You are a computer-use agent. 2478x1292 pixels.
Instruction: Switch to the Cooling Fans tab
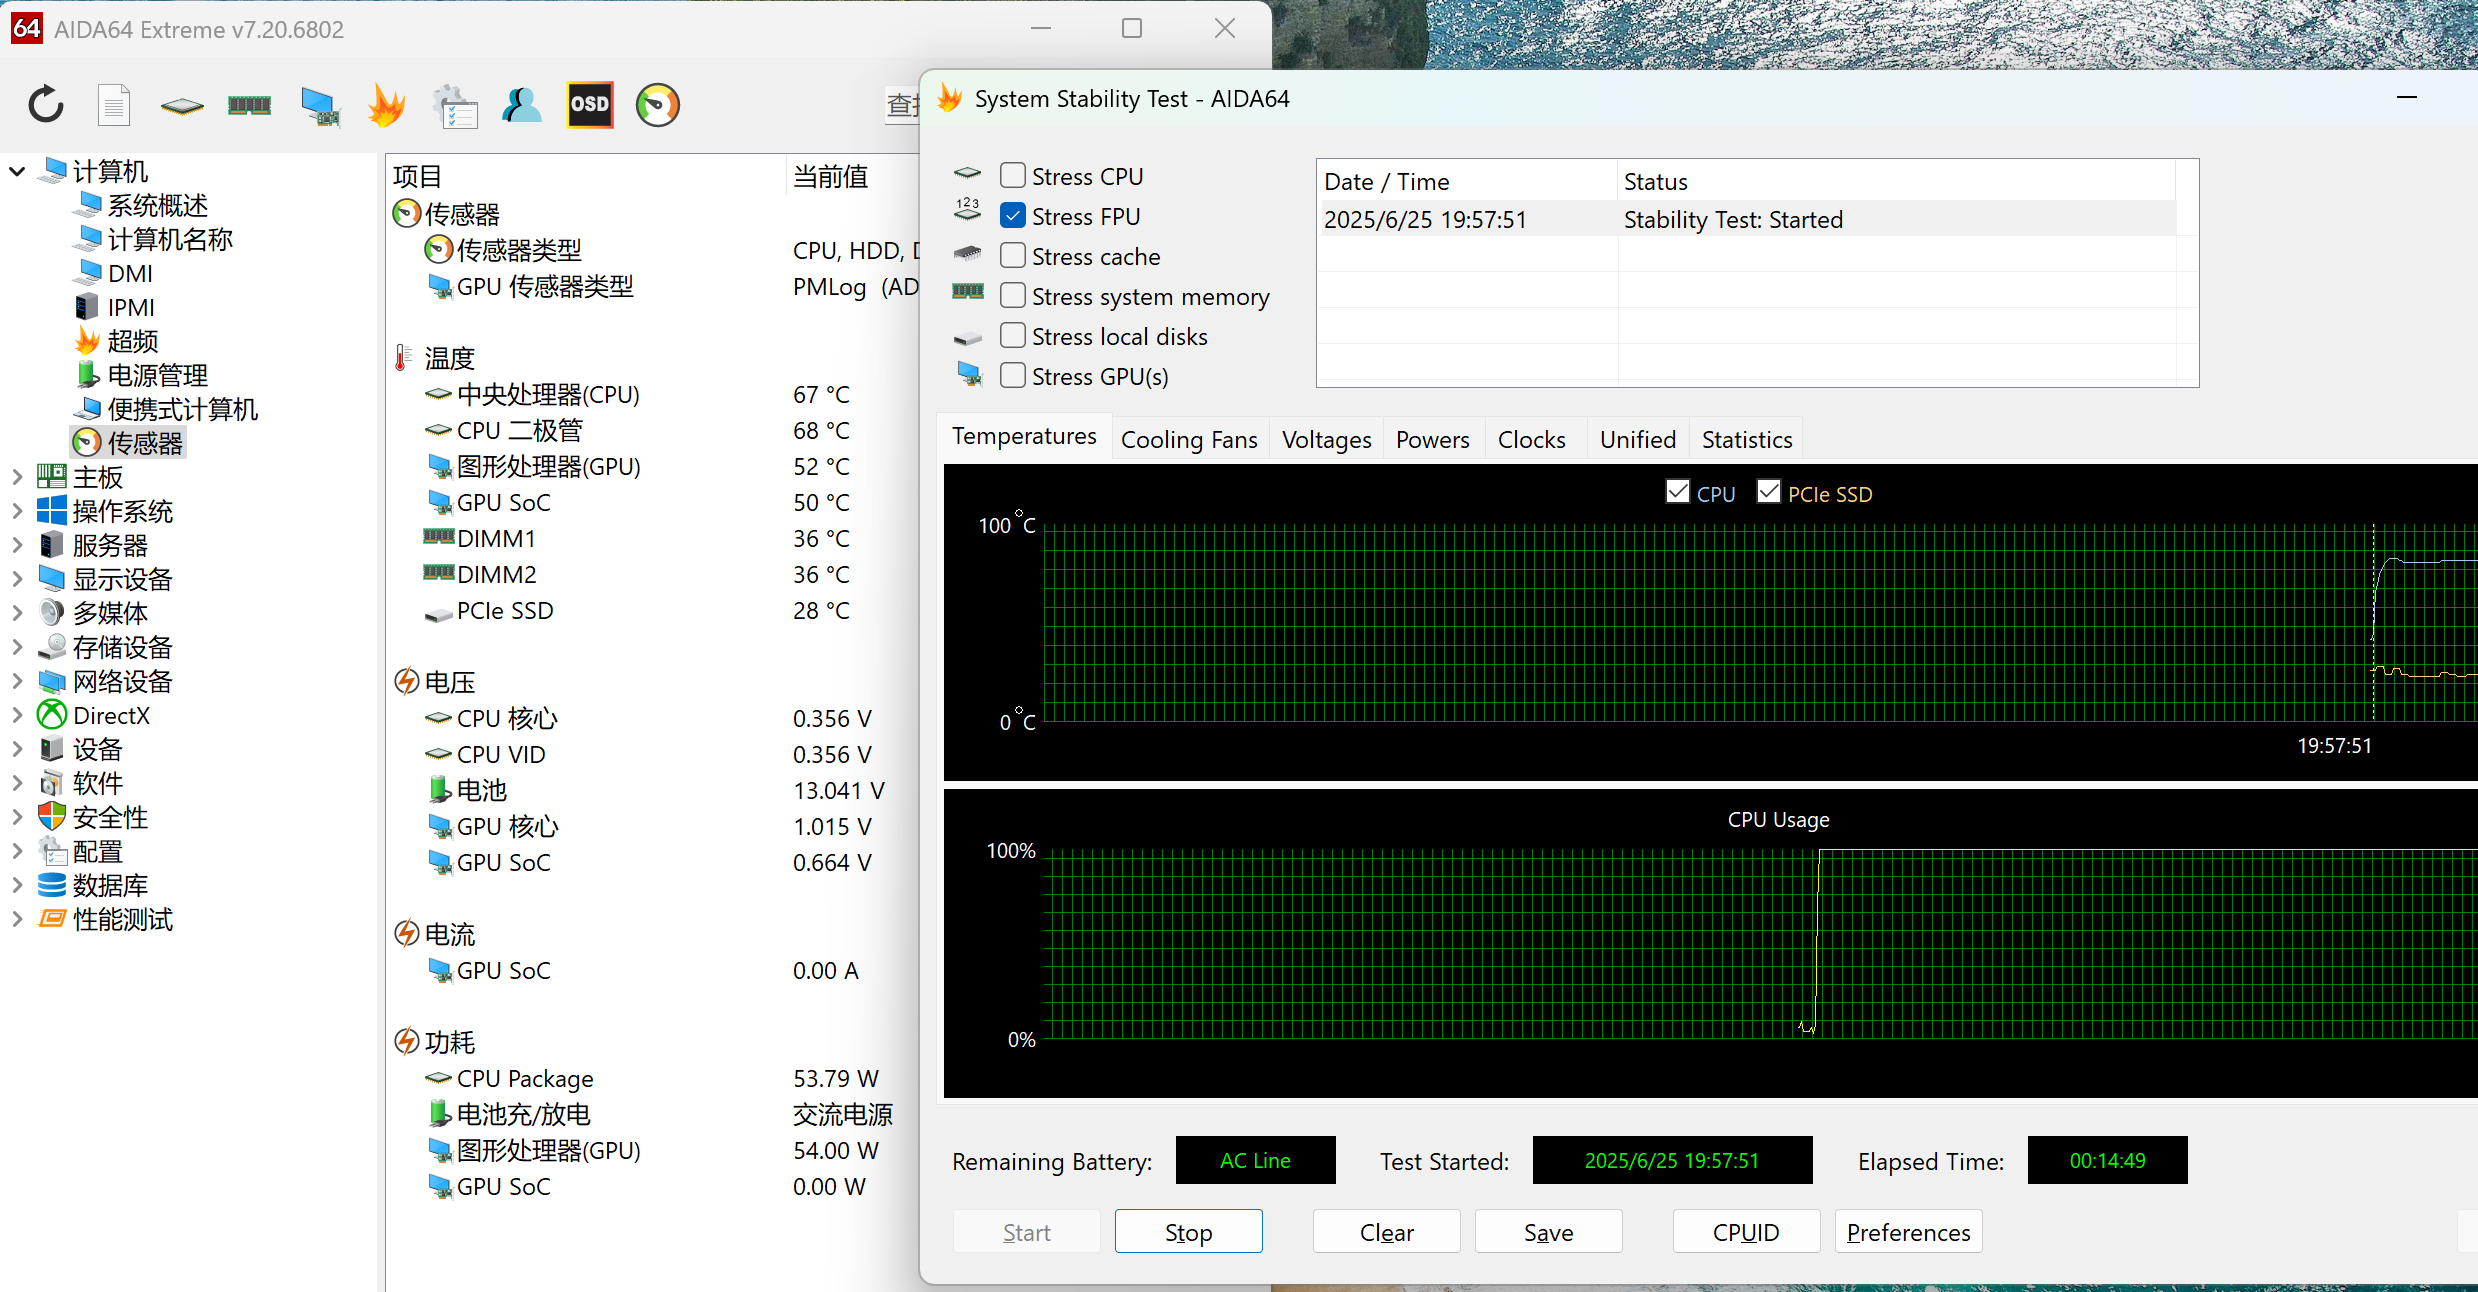point(1189,440)
